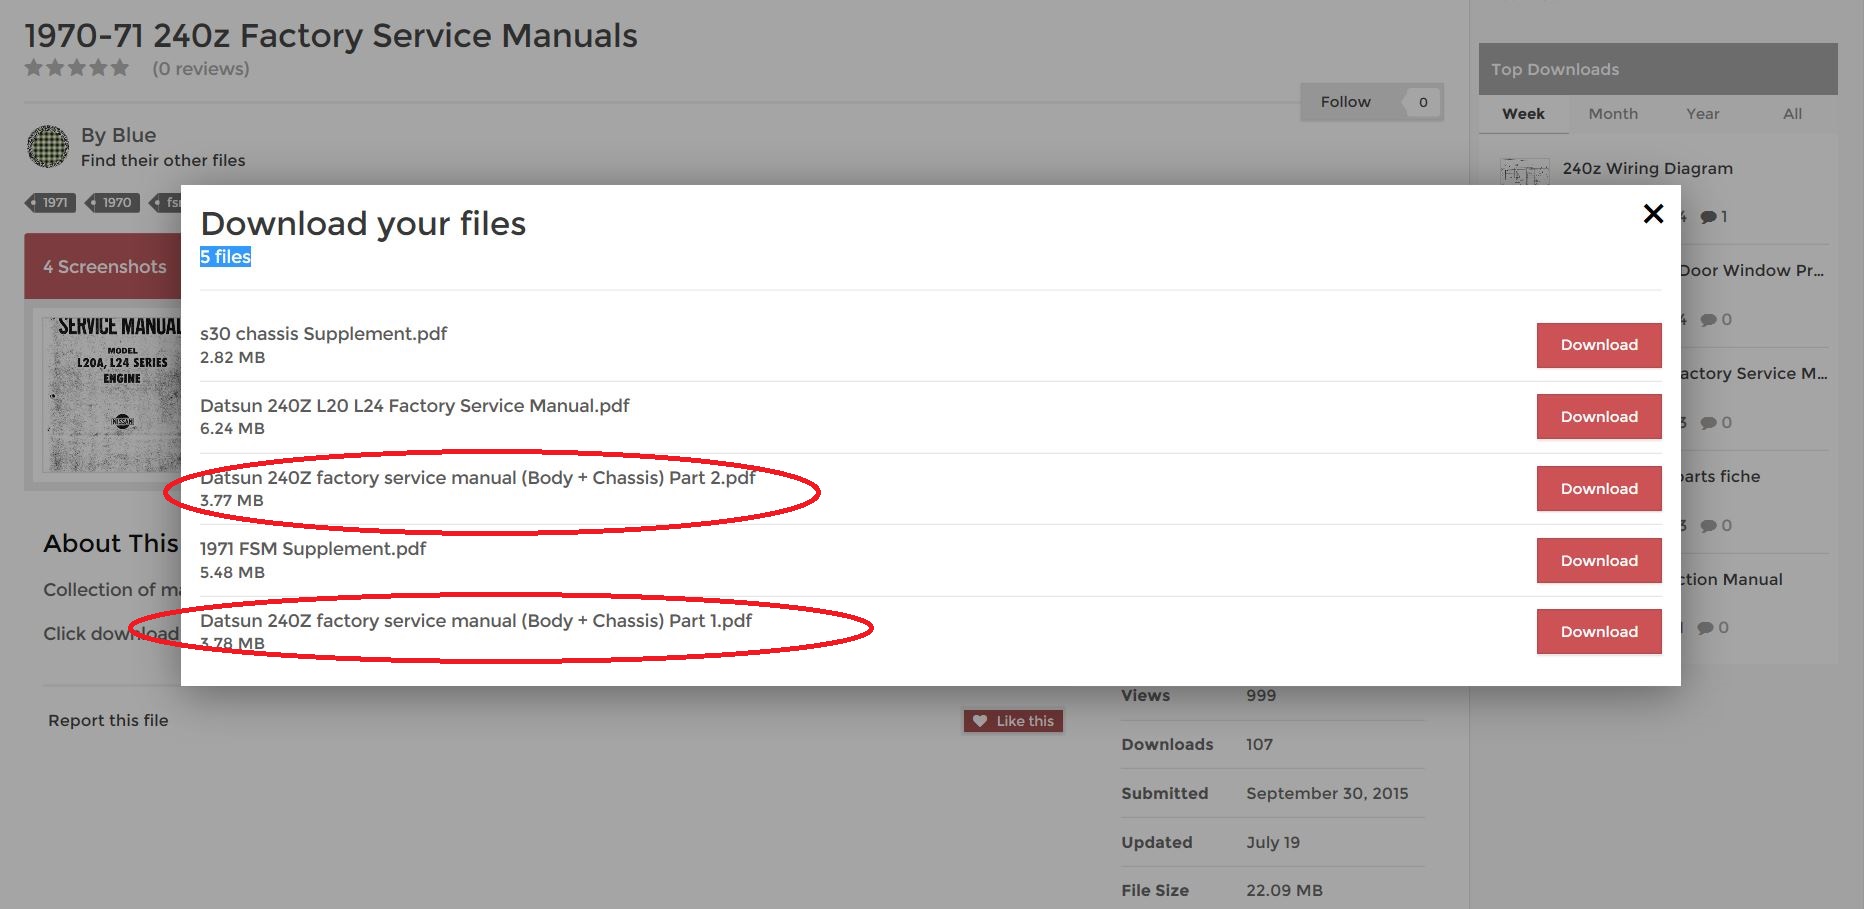Click the Service Manual screenshot thumbnail

click(x=112, y=393)
